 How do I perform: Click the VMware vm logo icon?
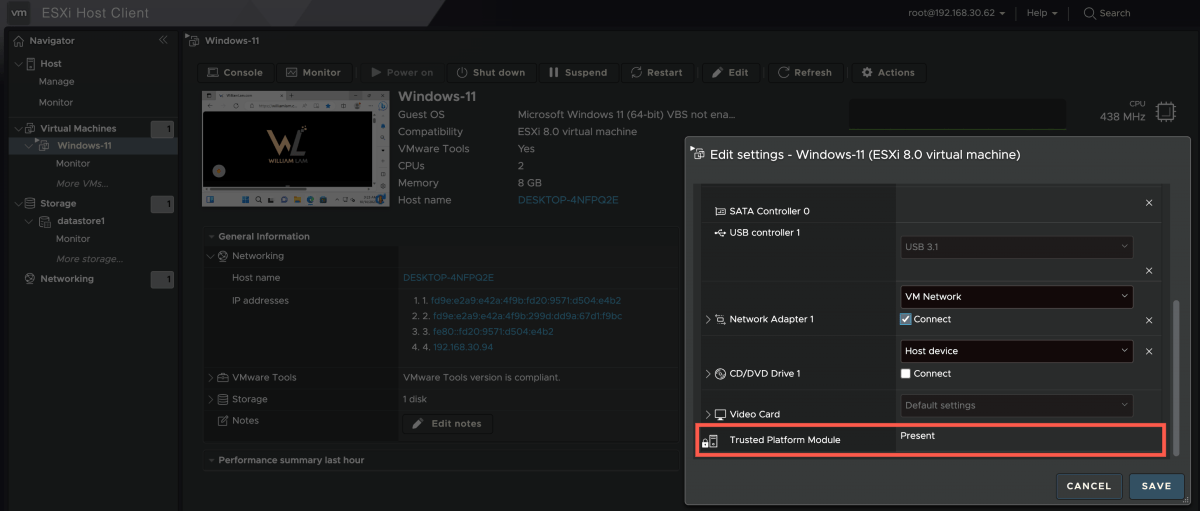tap(19, 13)
